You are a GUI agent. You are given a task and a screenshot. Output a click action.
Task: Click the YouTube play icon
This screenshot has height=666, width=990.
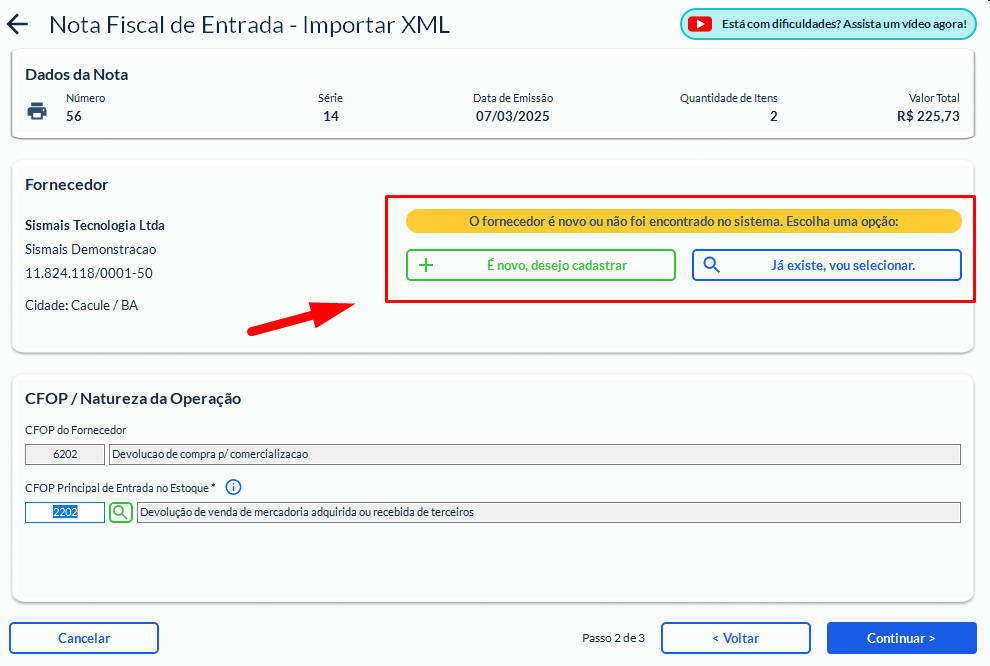[700, 24]
